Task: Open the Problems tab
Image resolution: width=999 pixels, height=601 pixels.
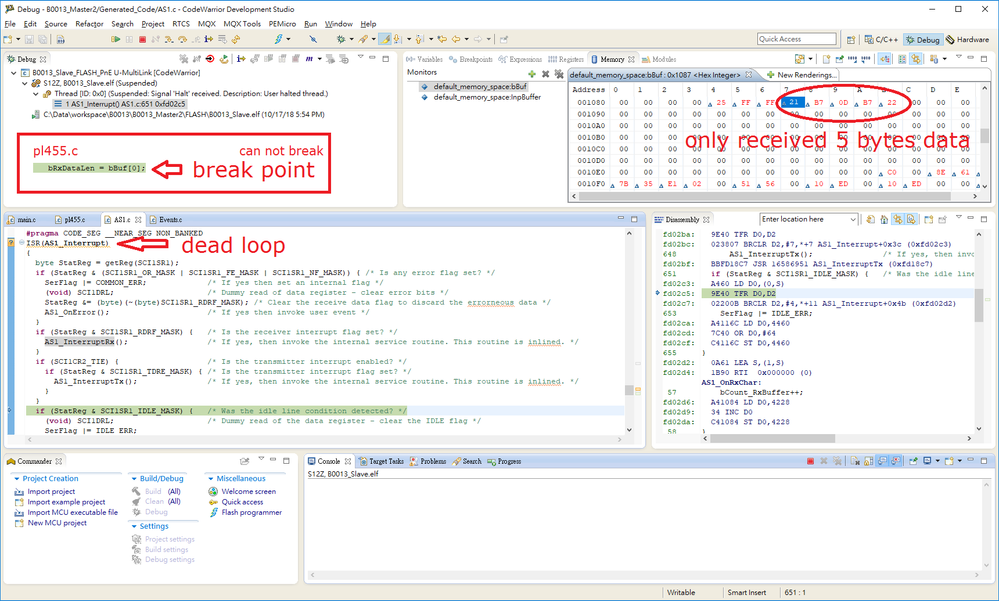Action: (x=428, y=461)
